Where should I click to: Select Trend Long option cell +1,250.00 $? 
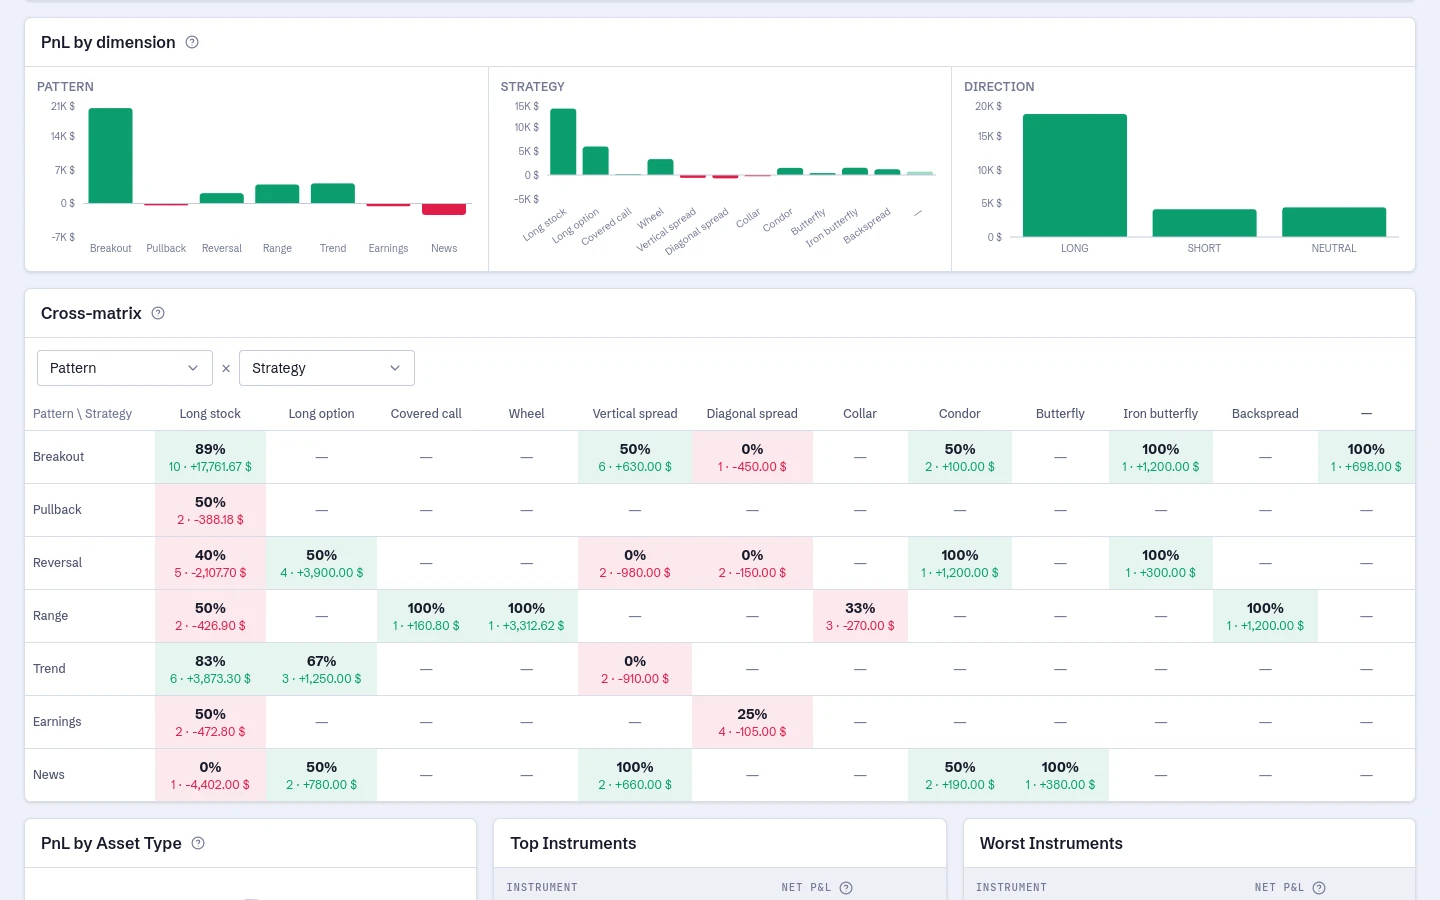click(x=321, y=669)
